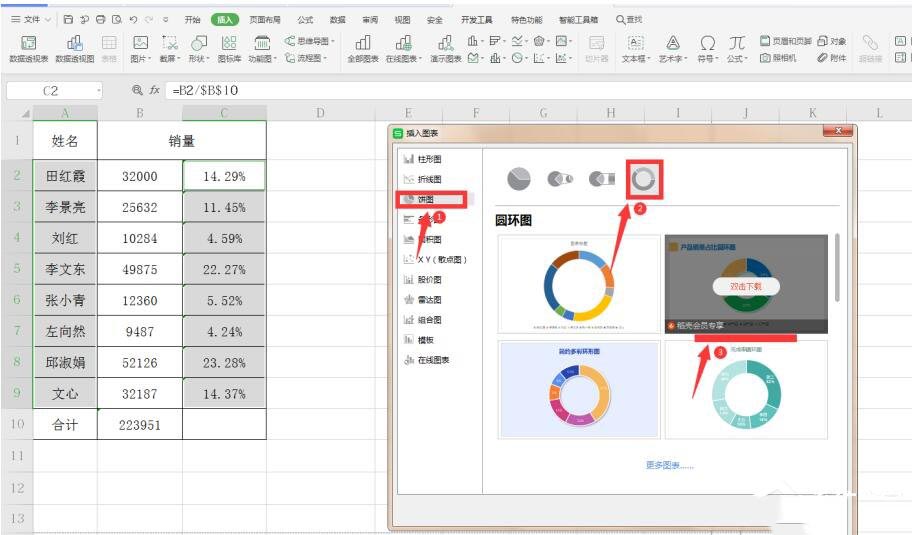Insert a header and footer (页眉和页脚)

coord(786,41)
